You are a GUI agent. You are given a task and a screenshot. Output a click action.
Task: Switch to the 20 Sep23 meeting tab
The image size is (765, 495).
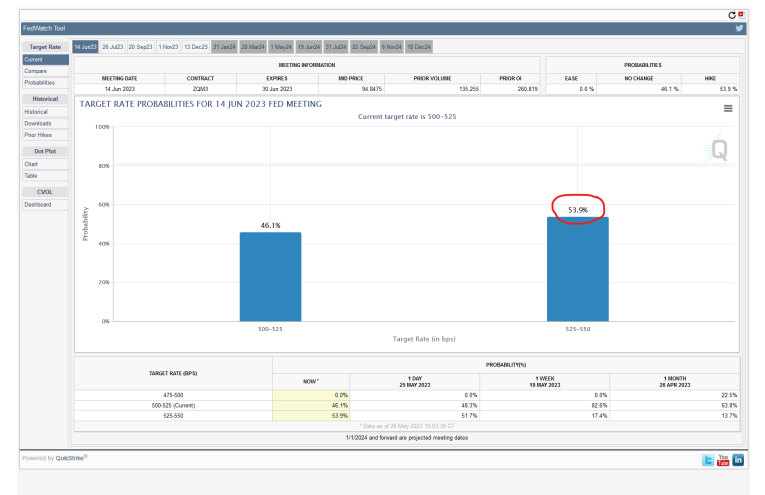click(x=140, y=46)
